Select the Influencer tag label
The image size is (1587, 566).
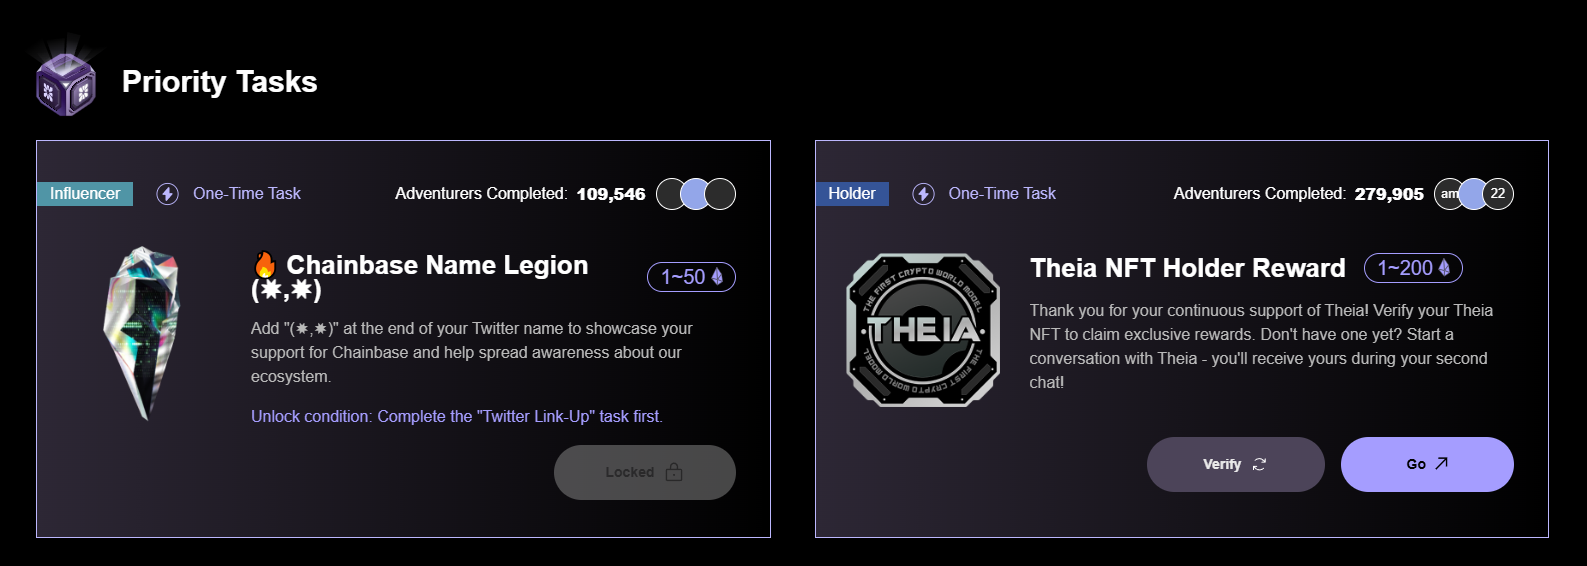point(85,194)
